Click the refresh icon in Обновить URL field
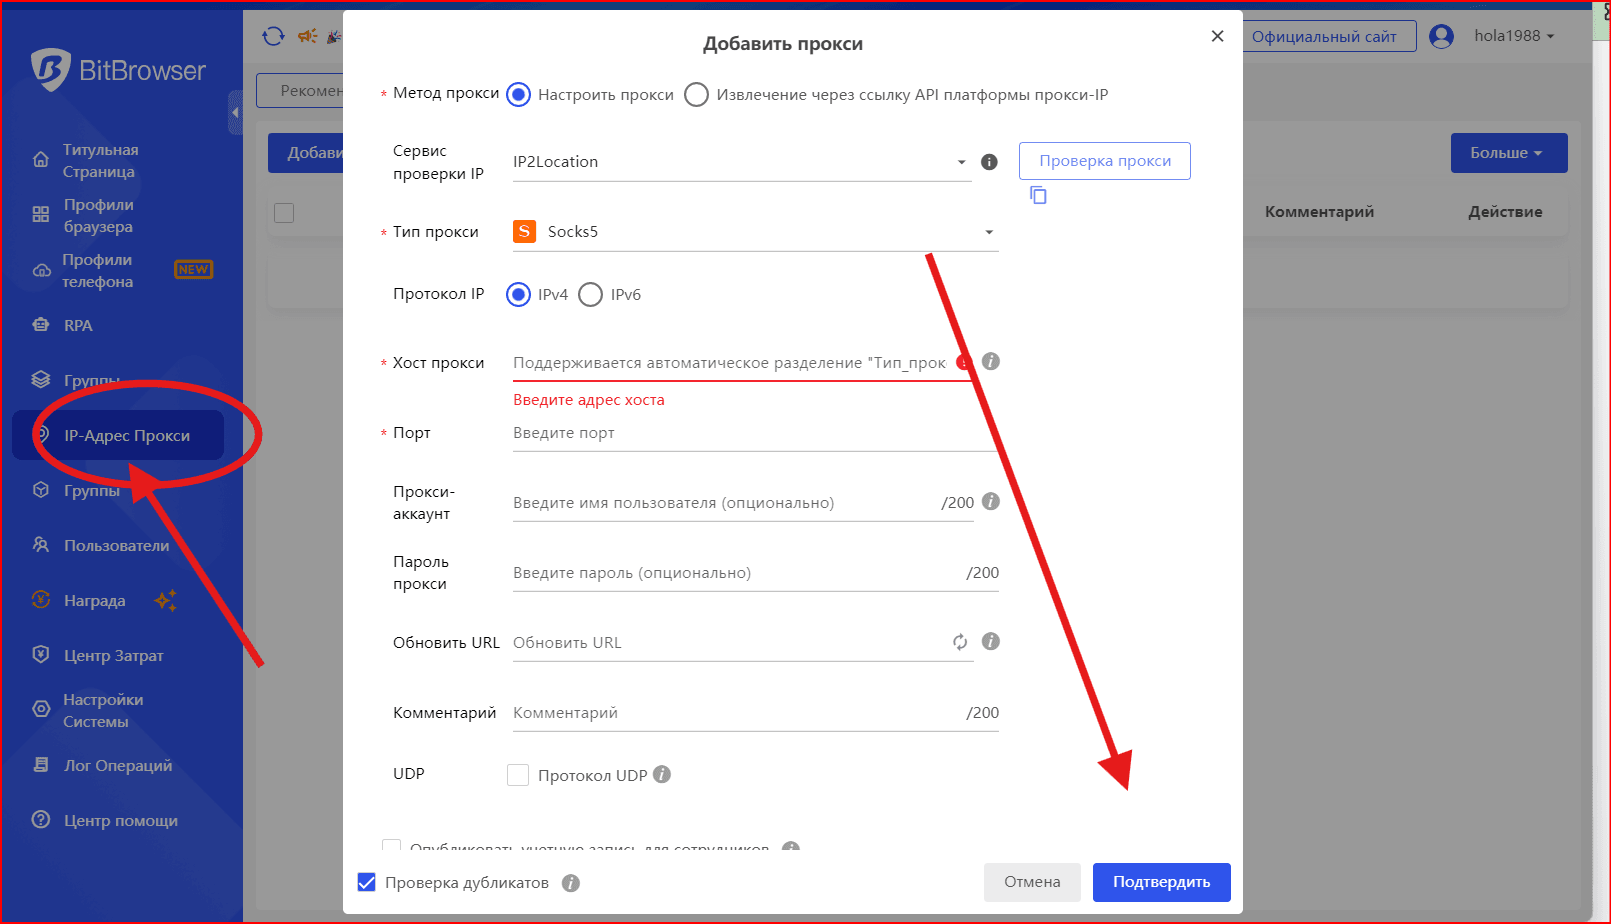This screenshot has width=1611, height=924. pos(960,642)
